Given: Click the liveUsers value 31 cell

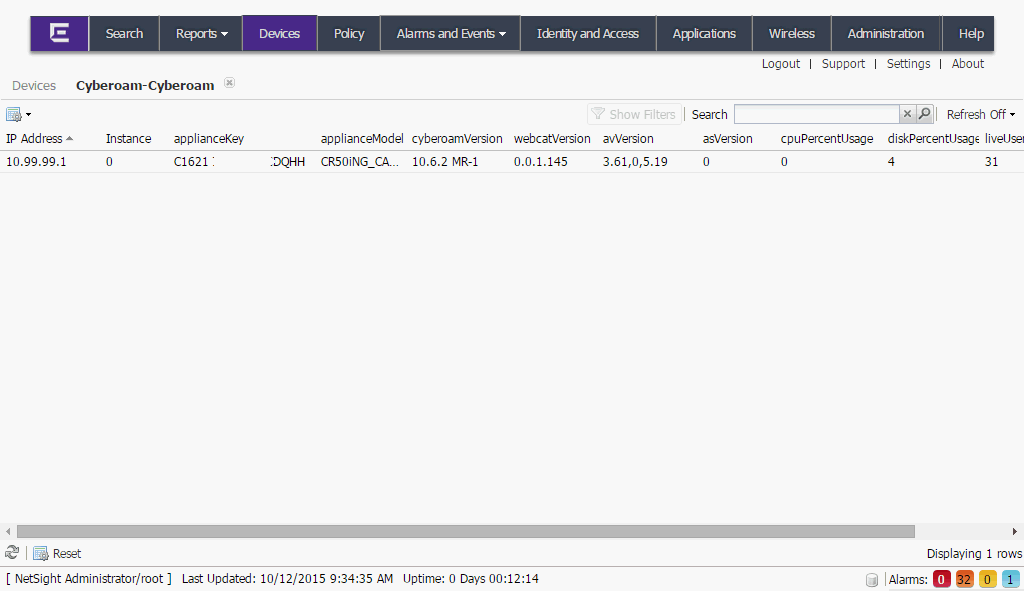Looking at the screenshot, I should click(x=991, y=162).
